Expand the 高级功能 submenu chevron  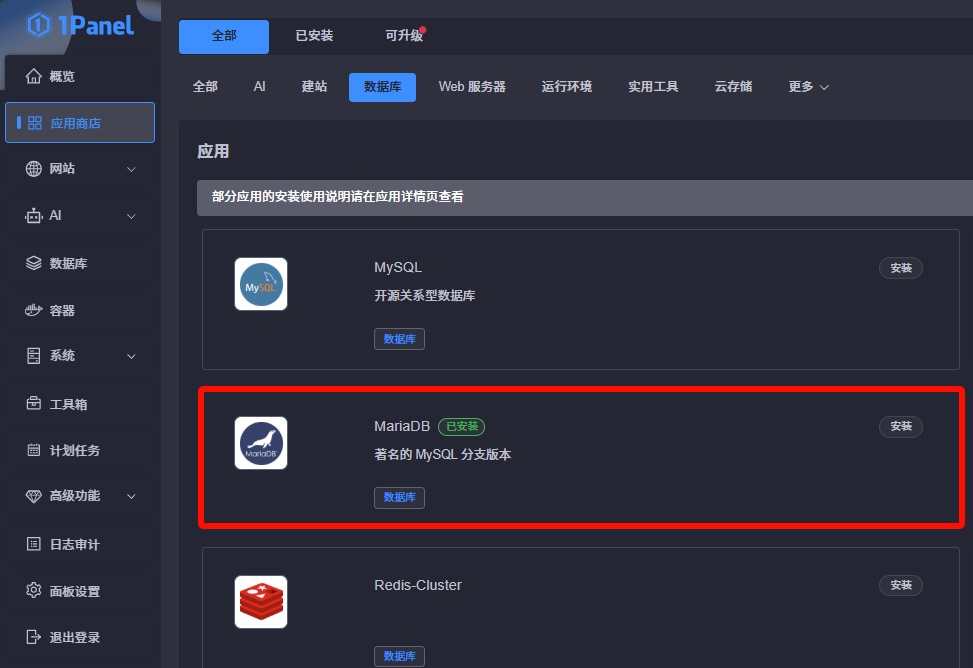[131, 497]
